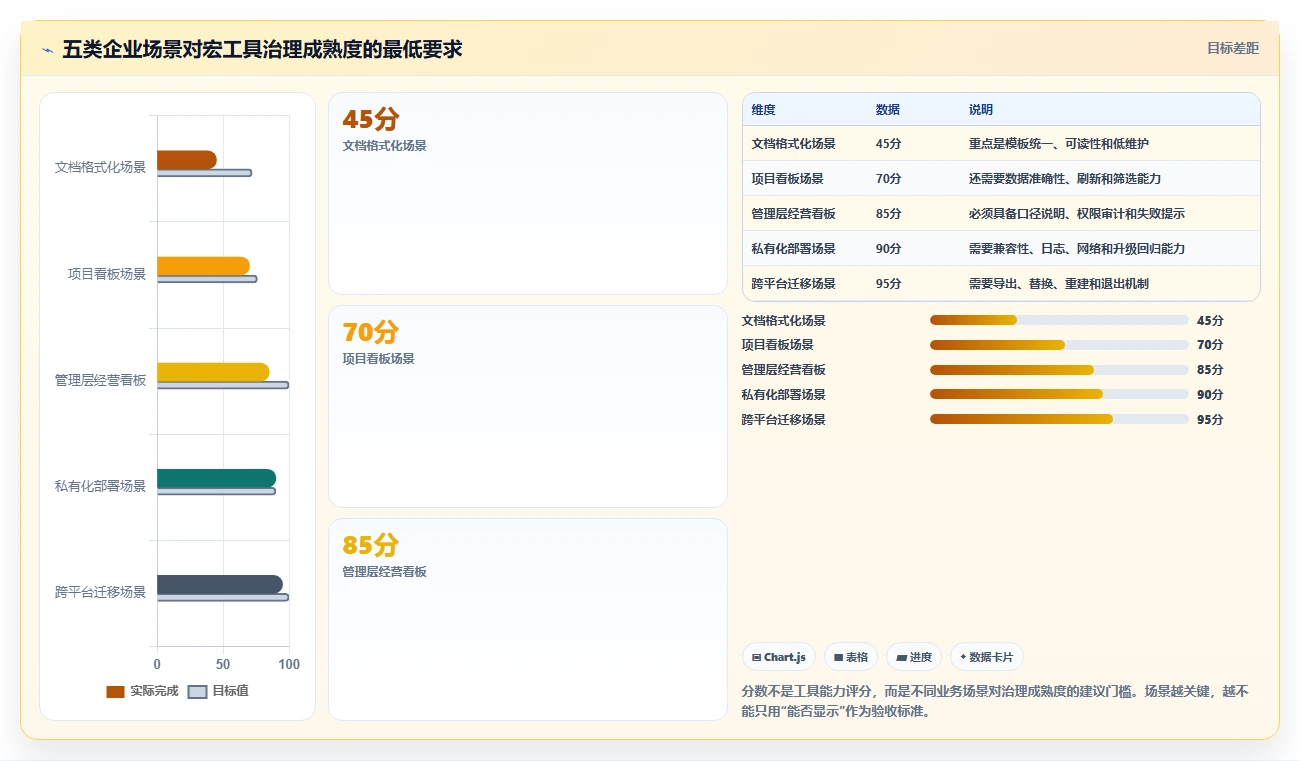Select the 85分 data card
Viewport: 1300px width, 761px height.
pos(527,619)
